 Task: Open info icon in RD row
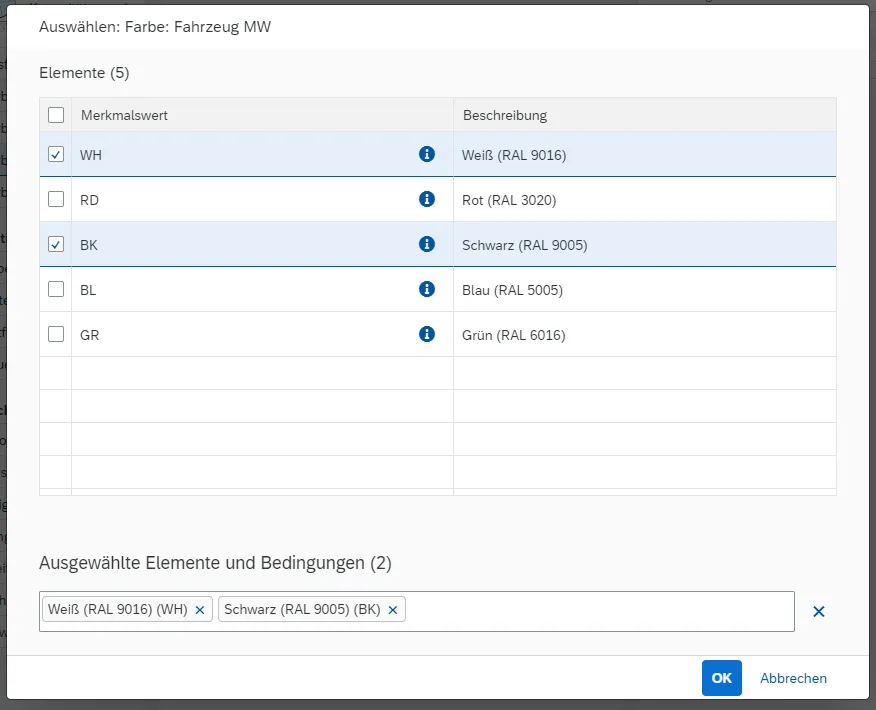pos(427,199)
